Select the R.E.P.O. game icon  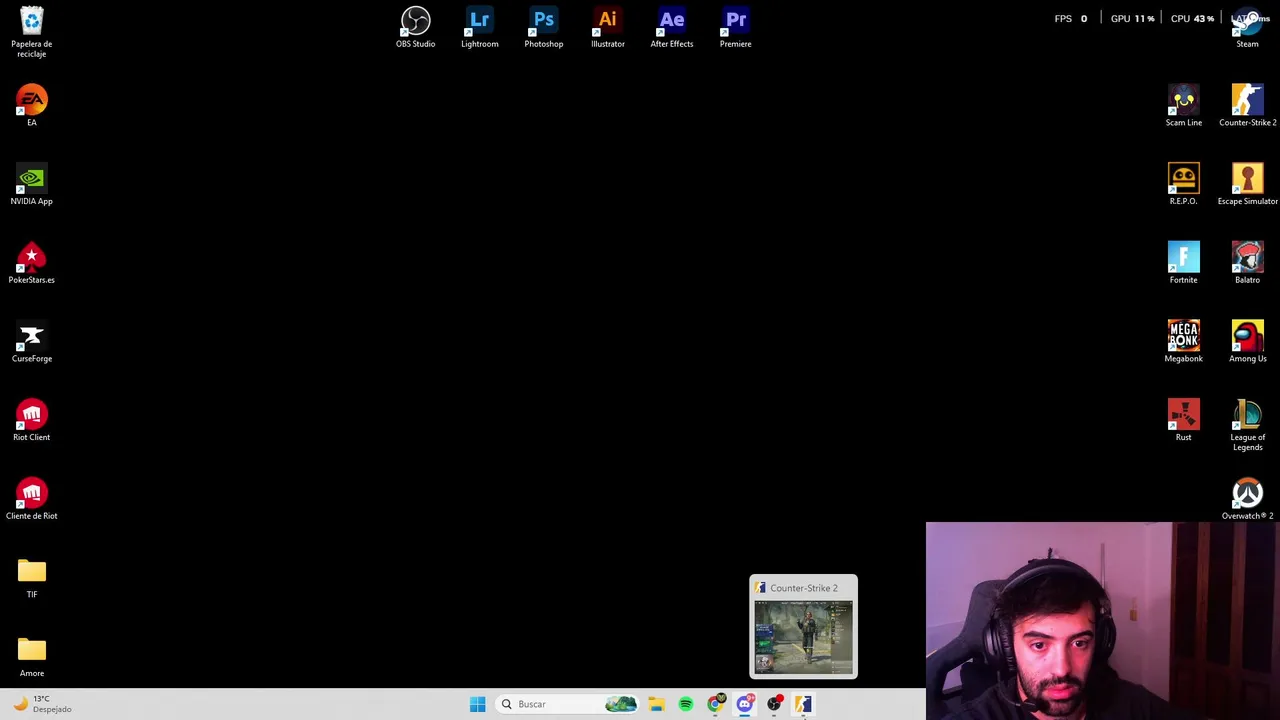1184,184
